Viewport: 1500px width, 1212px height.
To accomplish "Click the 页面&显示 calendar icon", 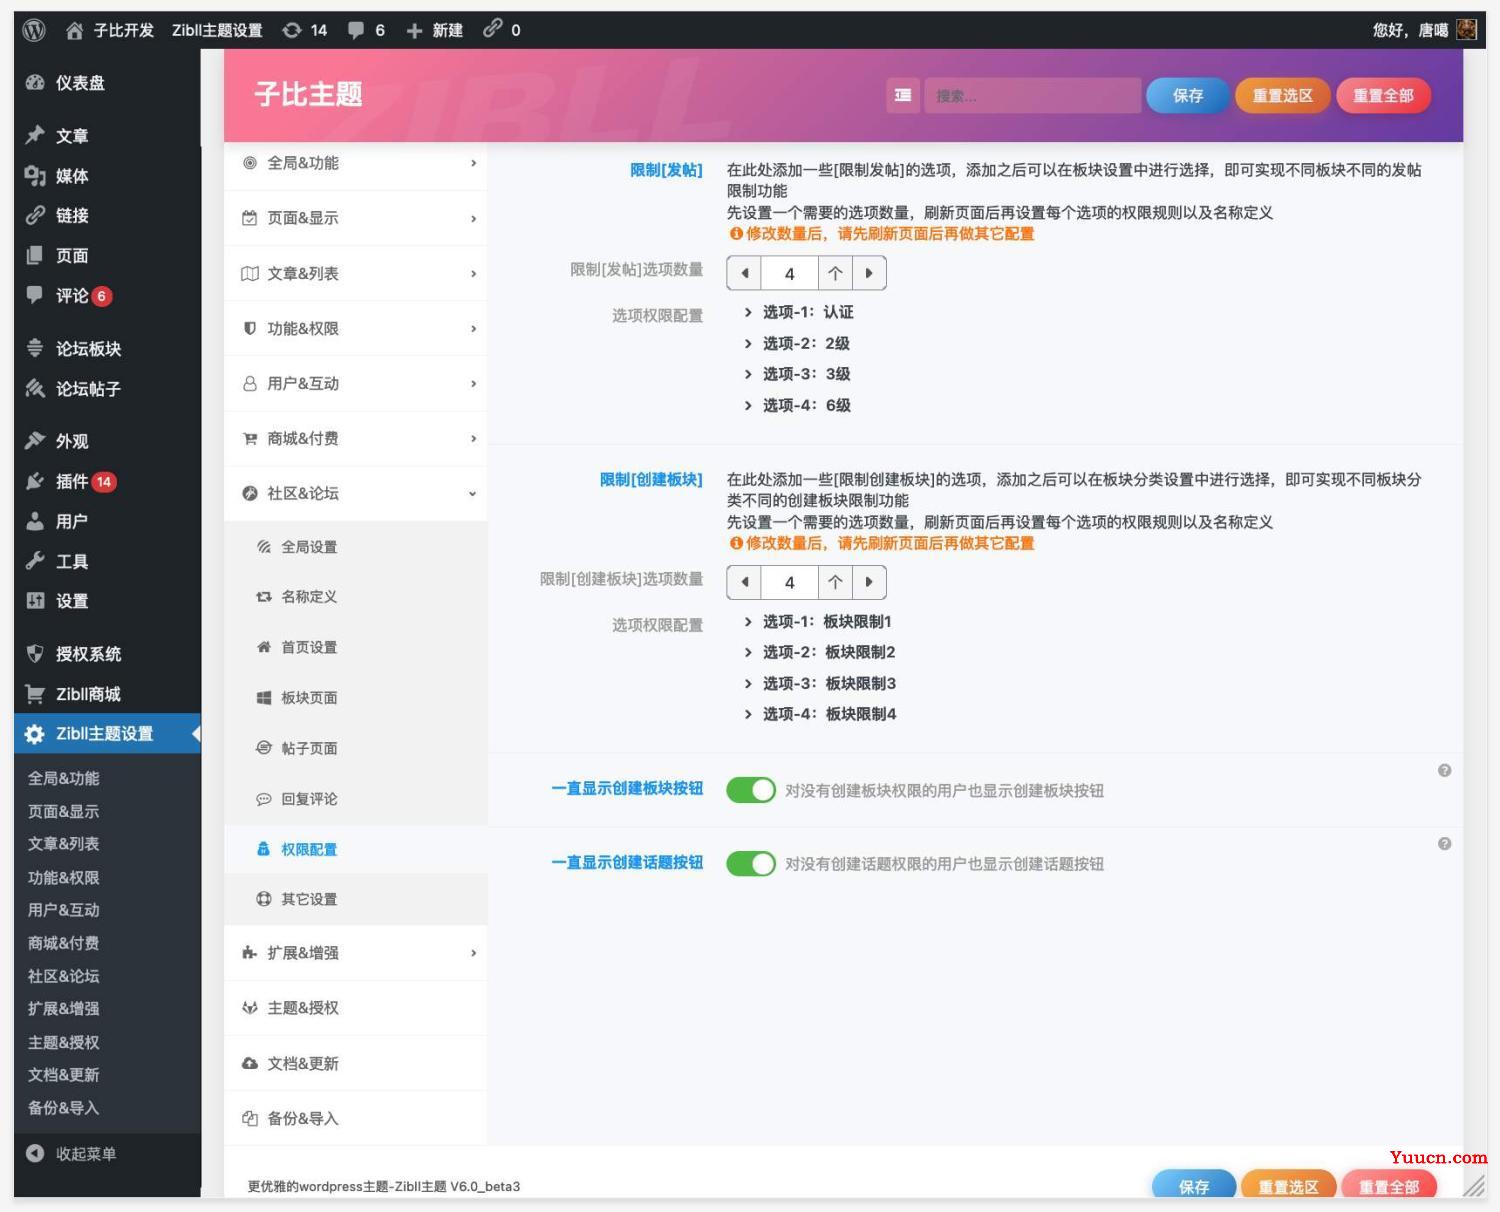I will 250,218.
